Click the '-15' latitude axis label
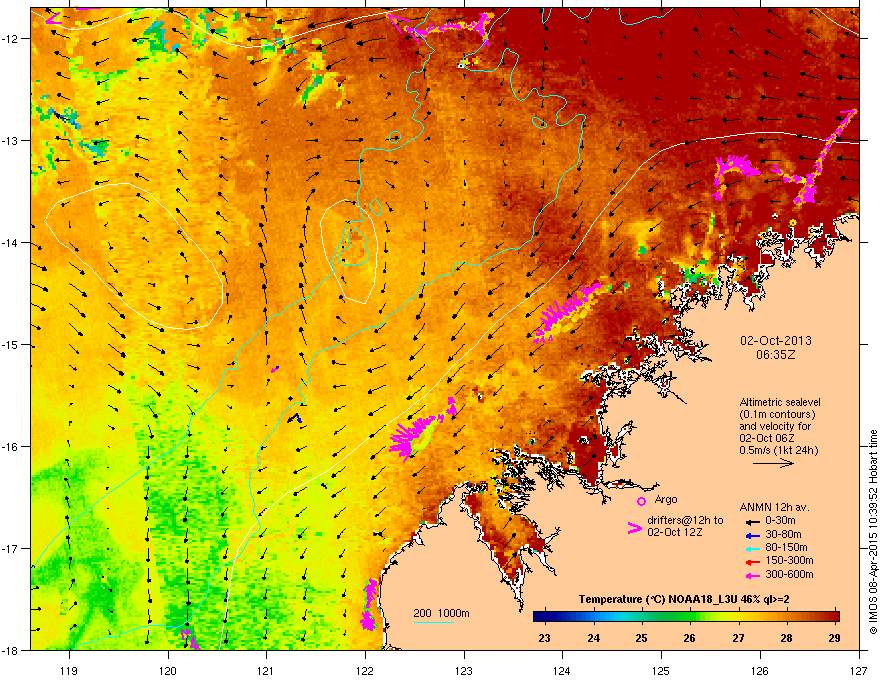 pos(10,344)
